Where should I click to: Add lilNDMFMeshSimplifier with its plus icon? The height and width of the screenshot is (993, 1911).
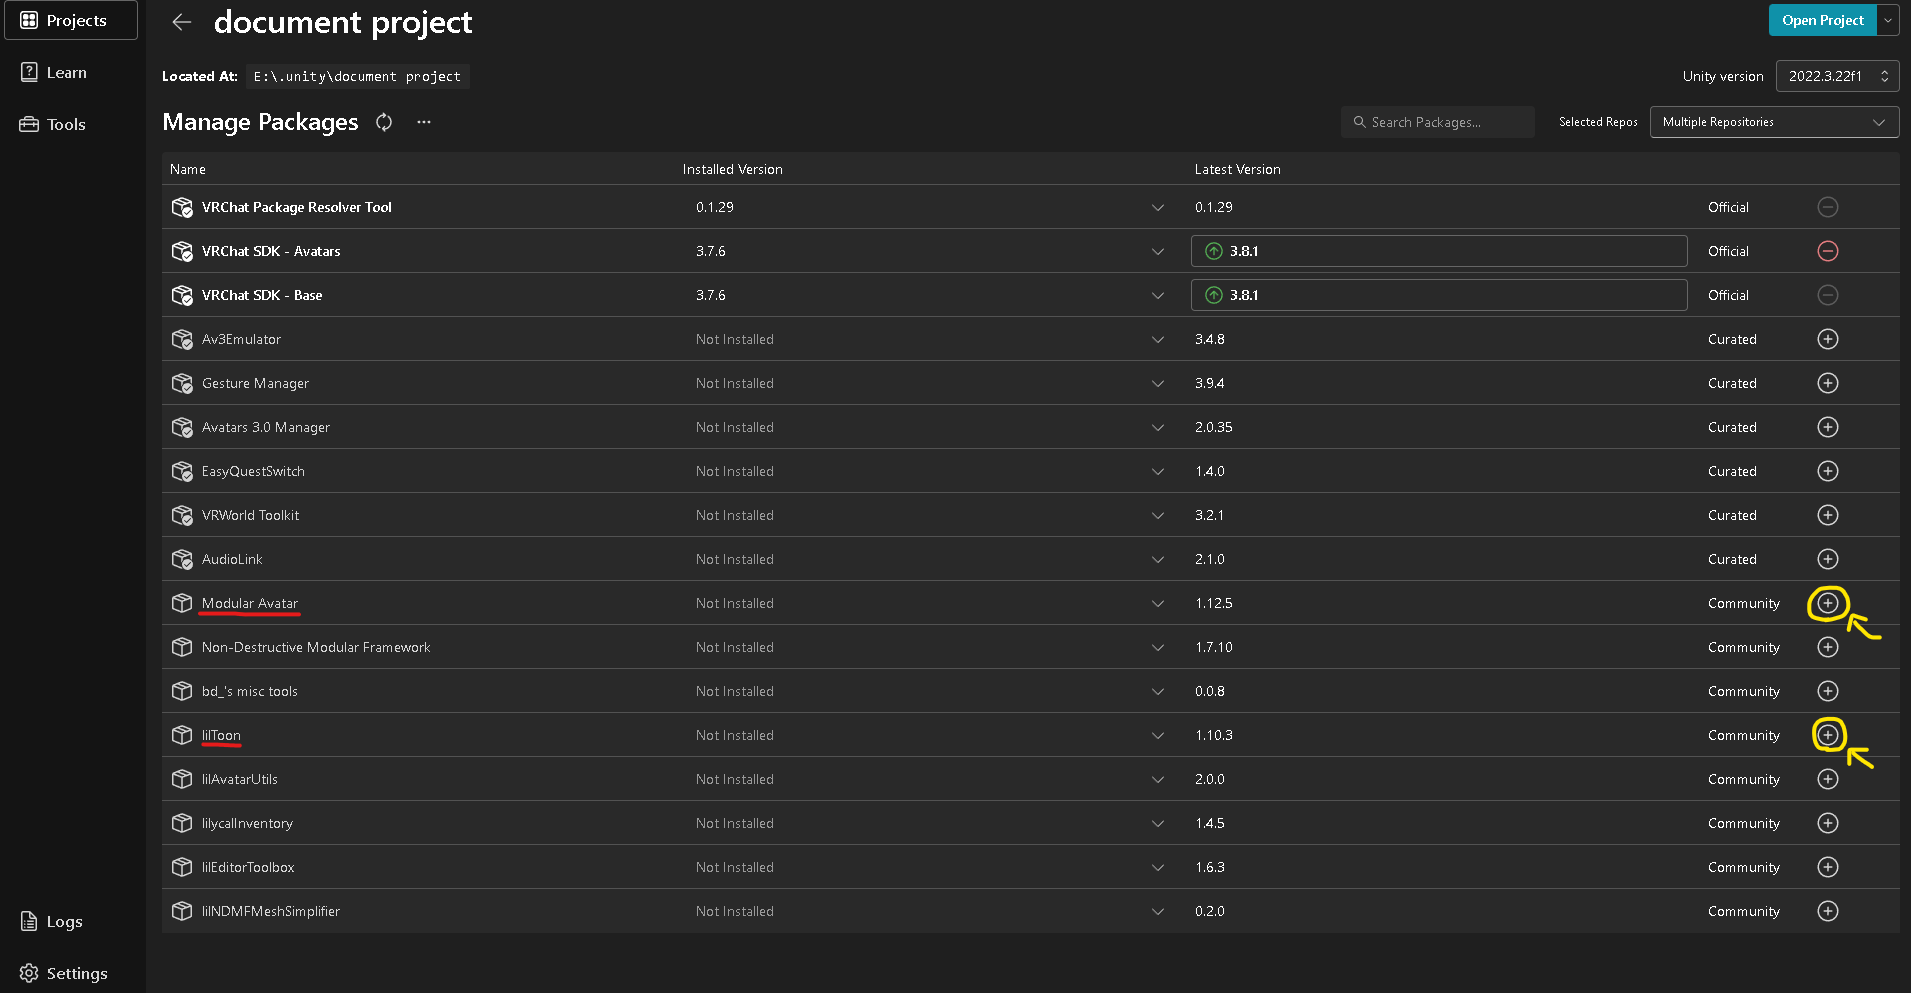[x=1828, y=911]
